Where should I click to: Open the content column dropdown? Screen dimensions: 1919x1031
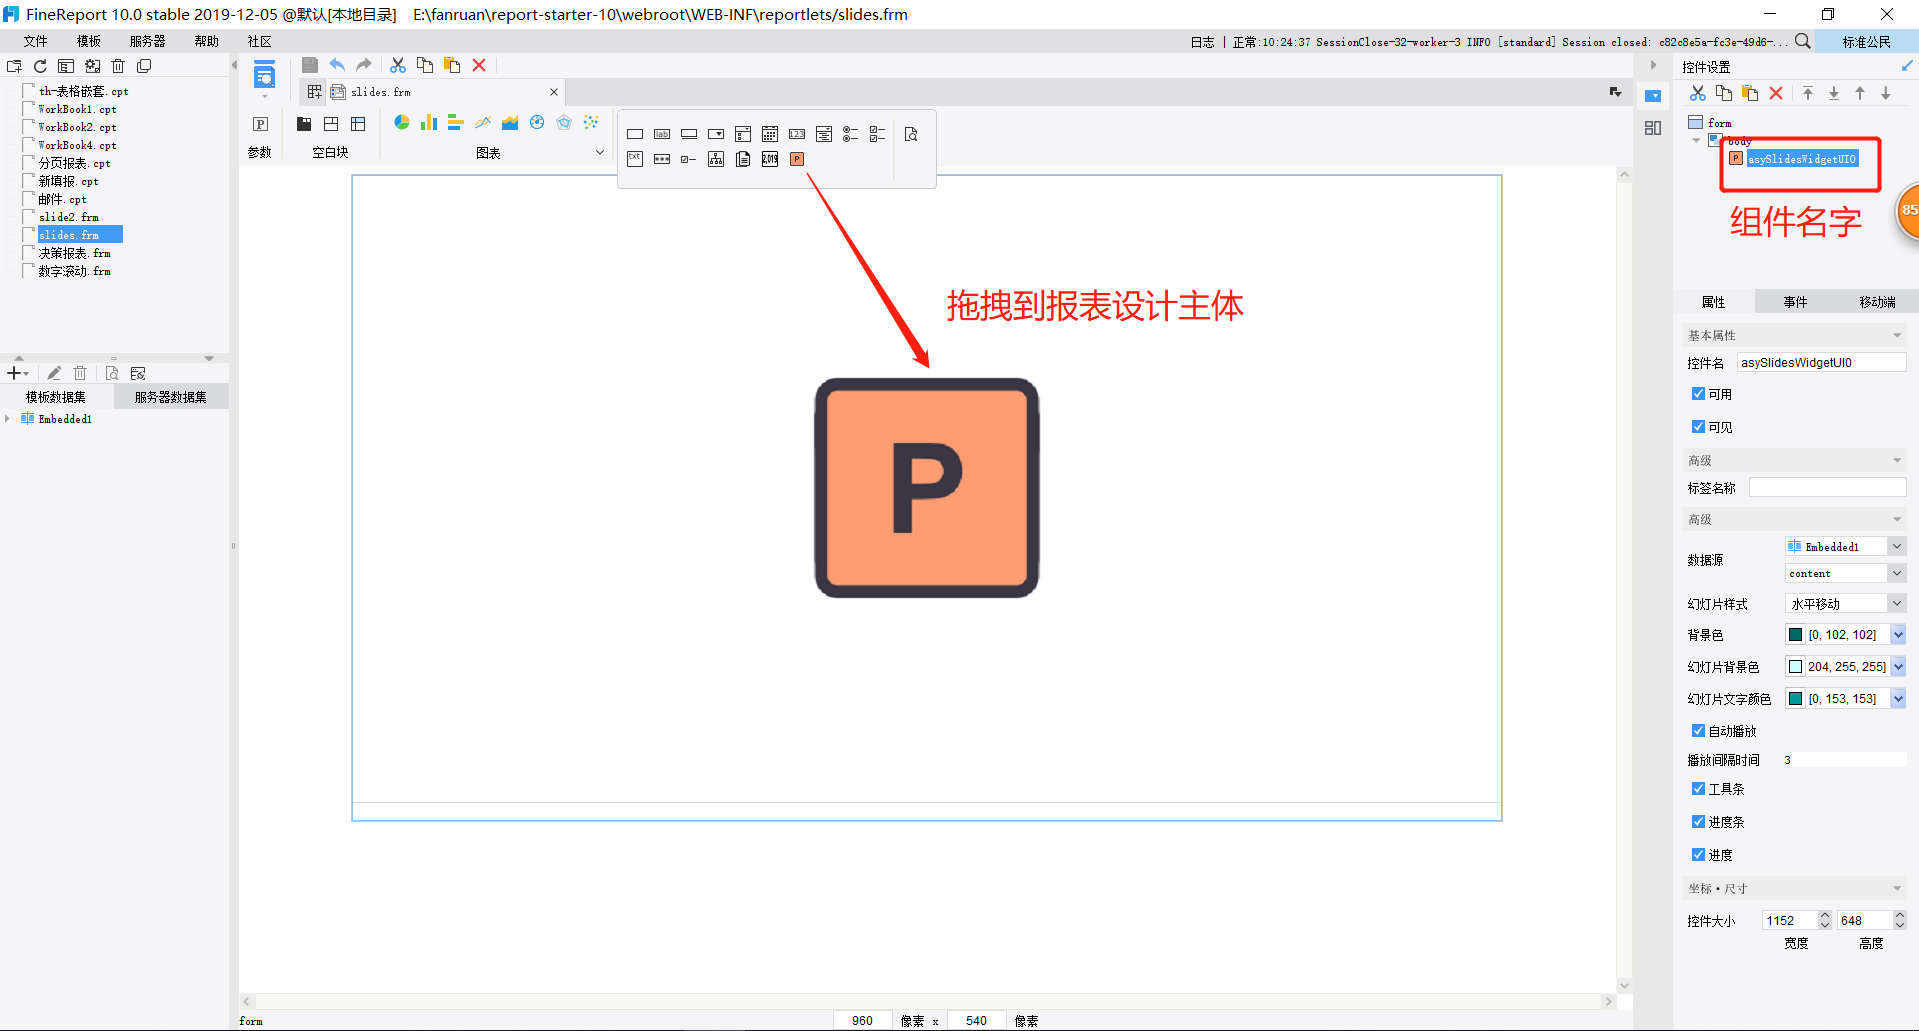(x=1897, y=573)
